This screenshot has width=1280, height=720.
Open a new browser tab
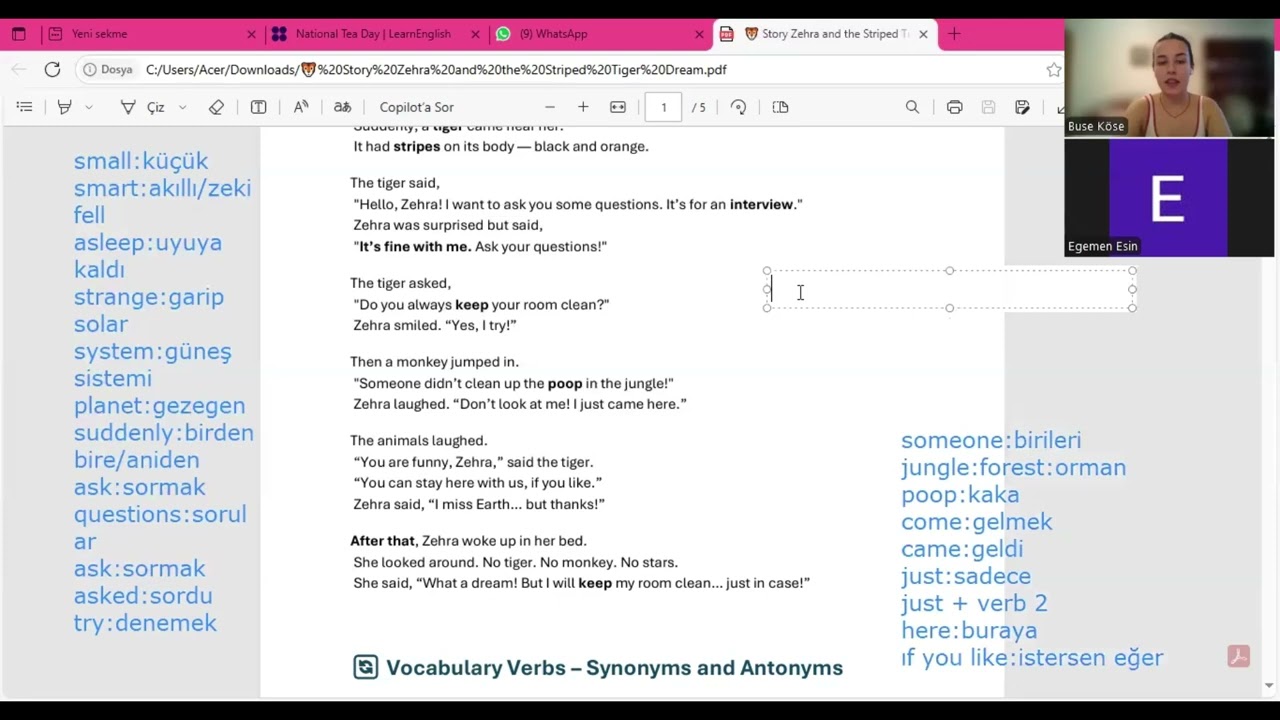tap(954, 34)
